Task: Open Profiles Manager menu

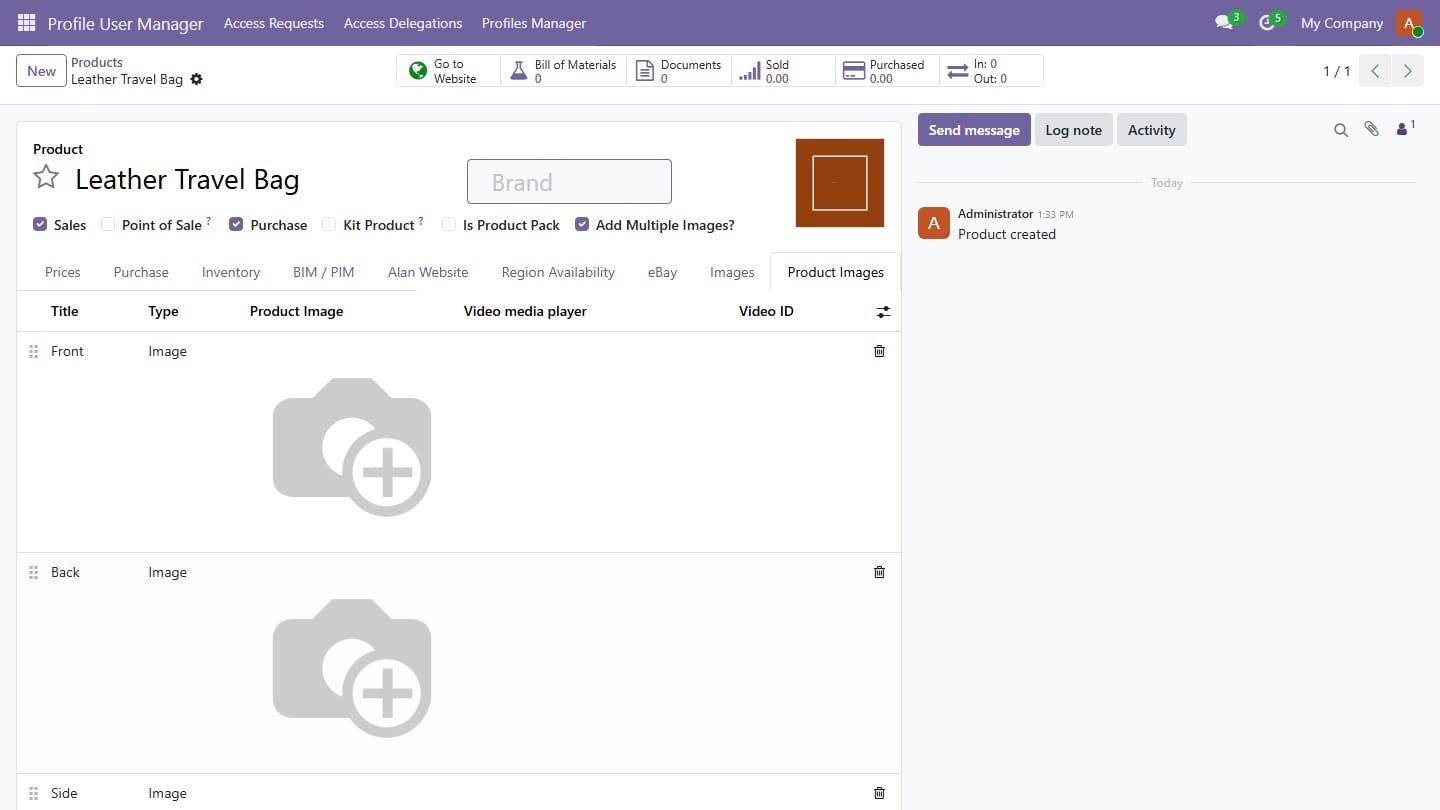Action: pyautogui.click(x=534, y=23)
